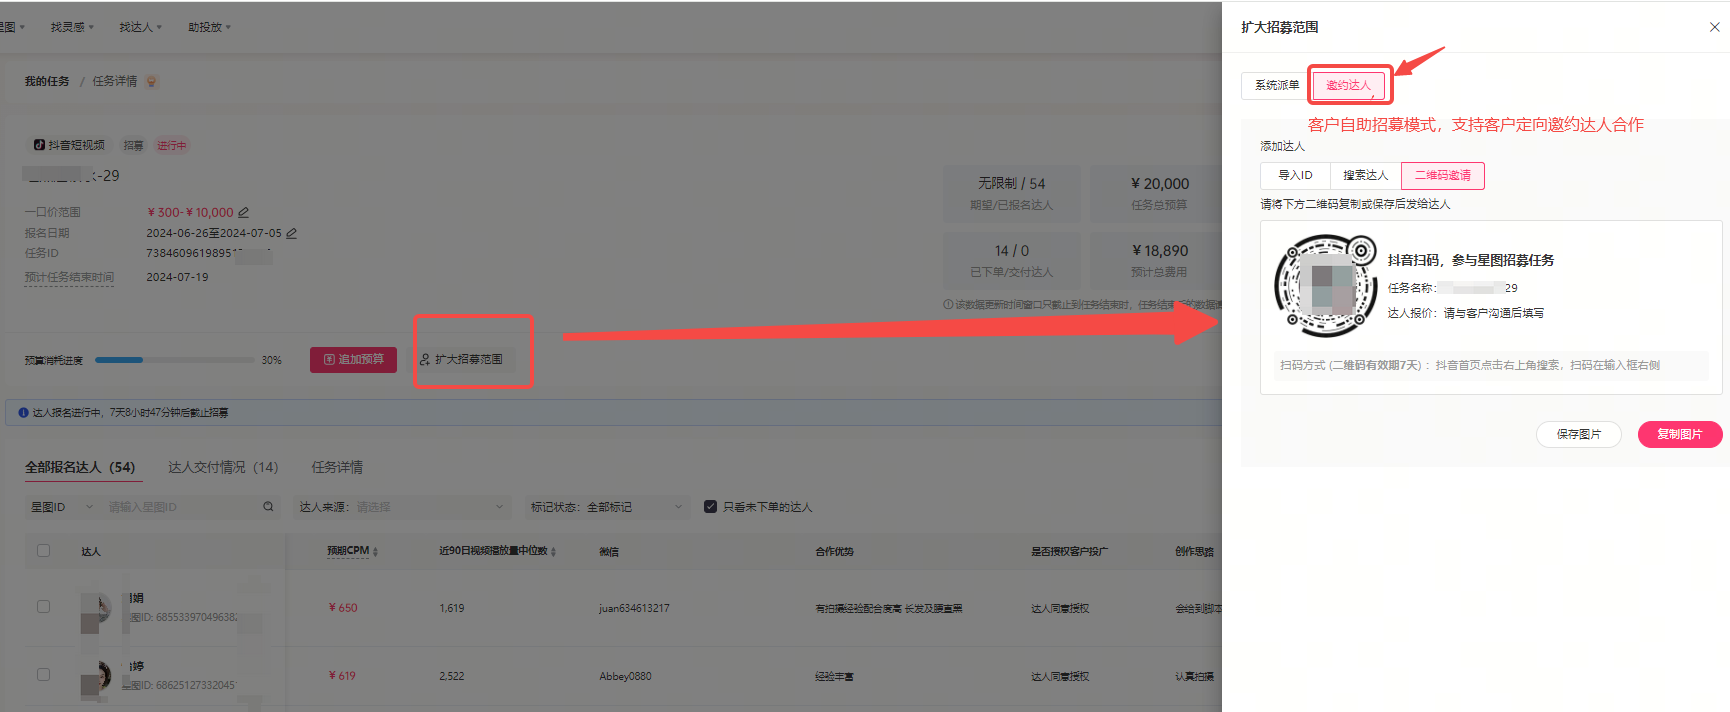Screen dimensions: 1730x712
Task: Click the info icon in the 达人报名进行中 notice
Action: 23,412
